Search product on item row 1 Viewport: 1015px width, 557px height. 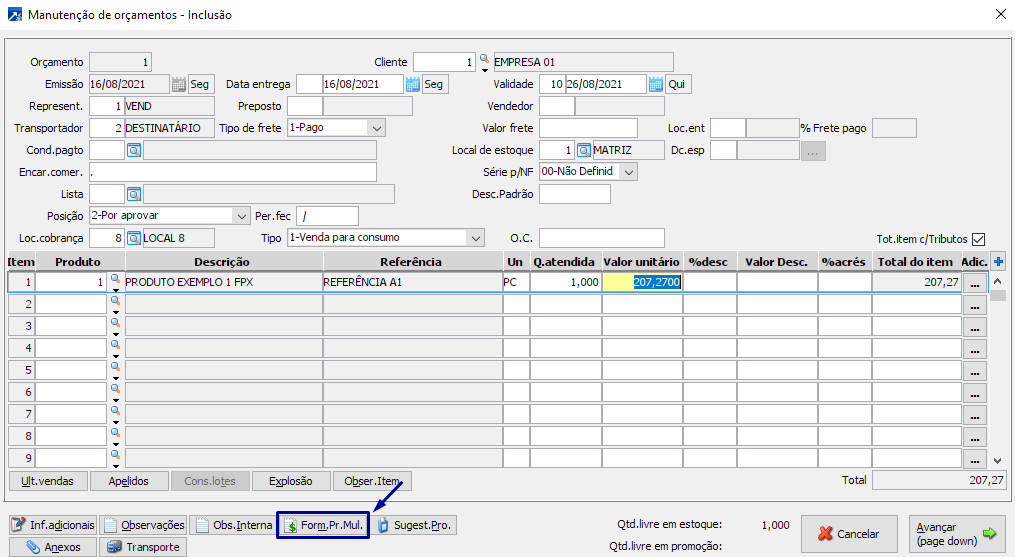point(115,279)
